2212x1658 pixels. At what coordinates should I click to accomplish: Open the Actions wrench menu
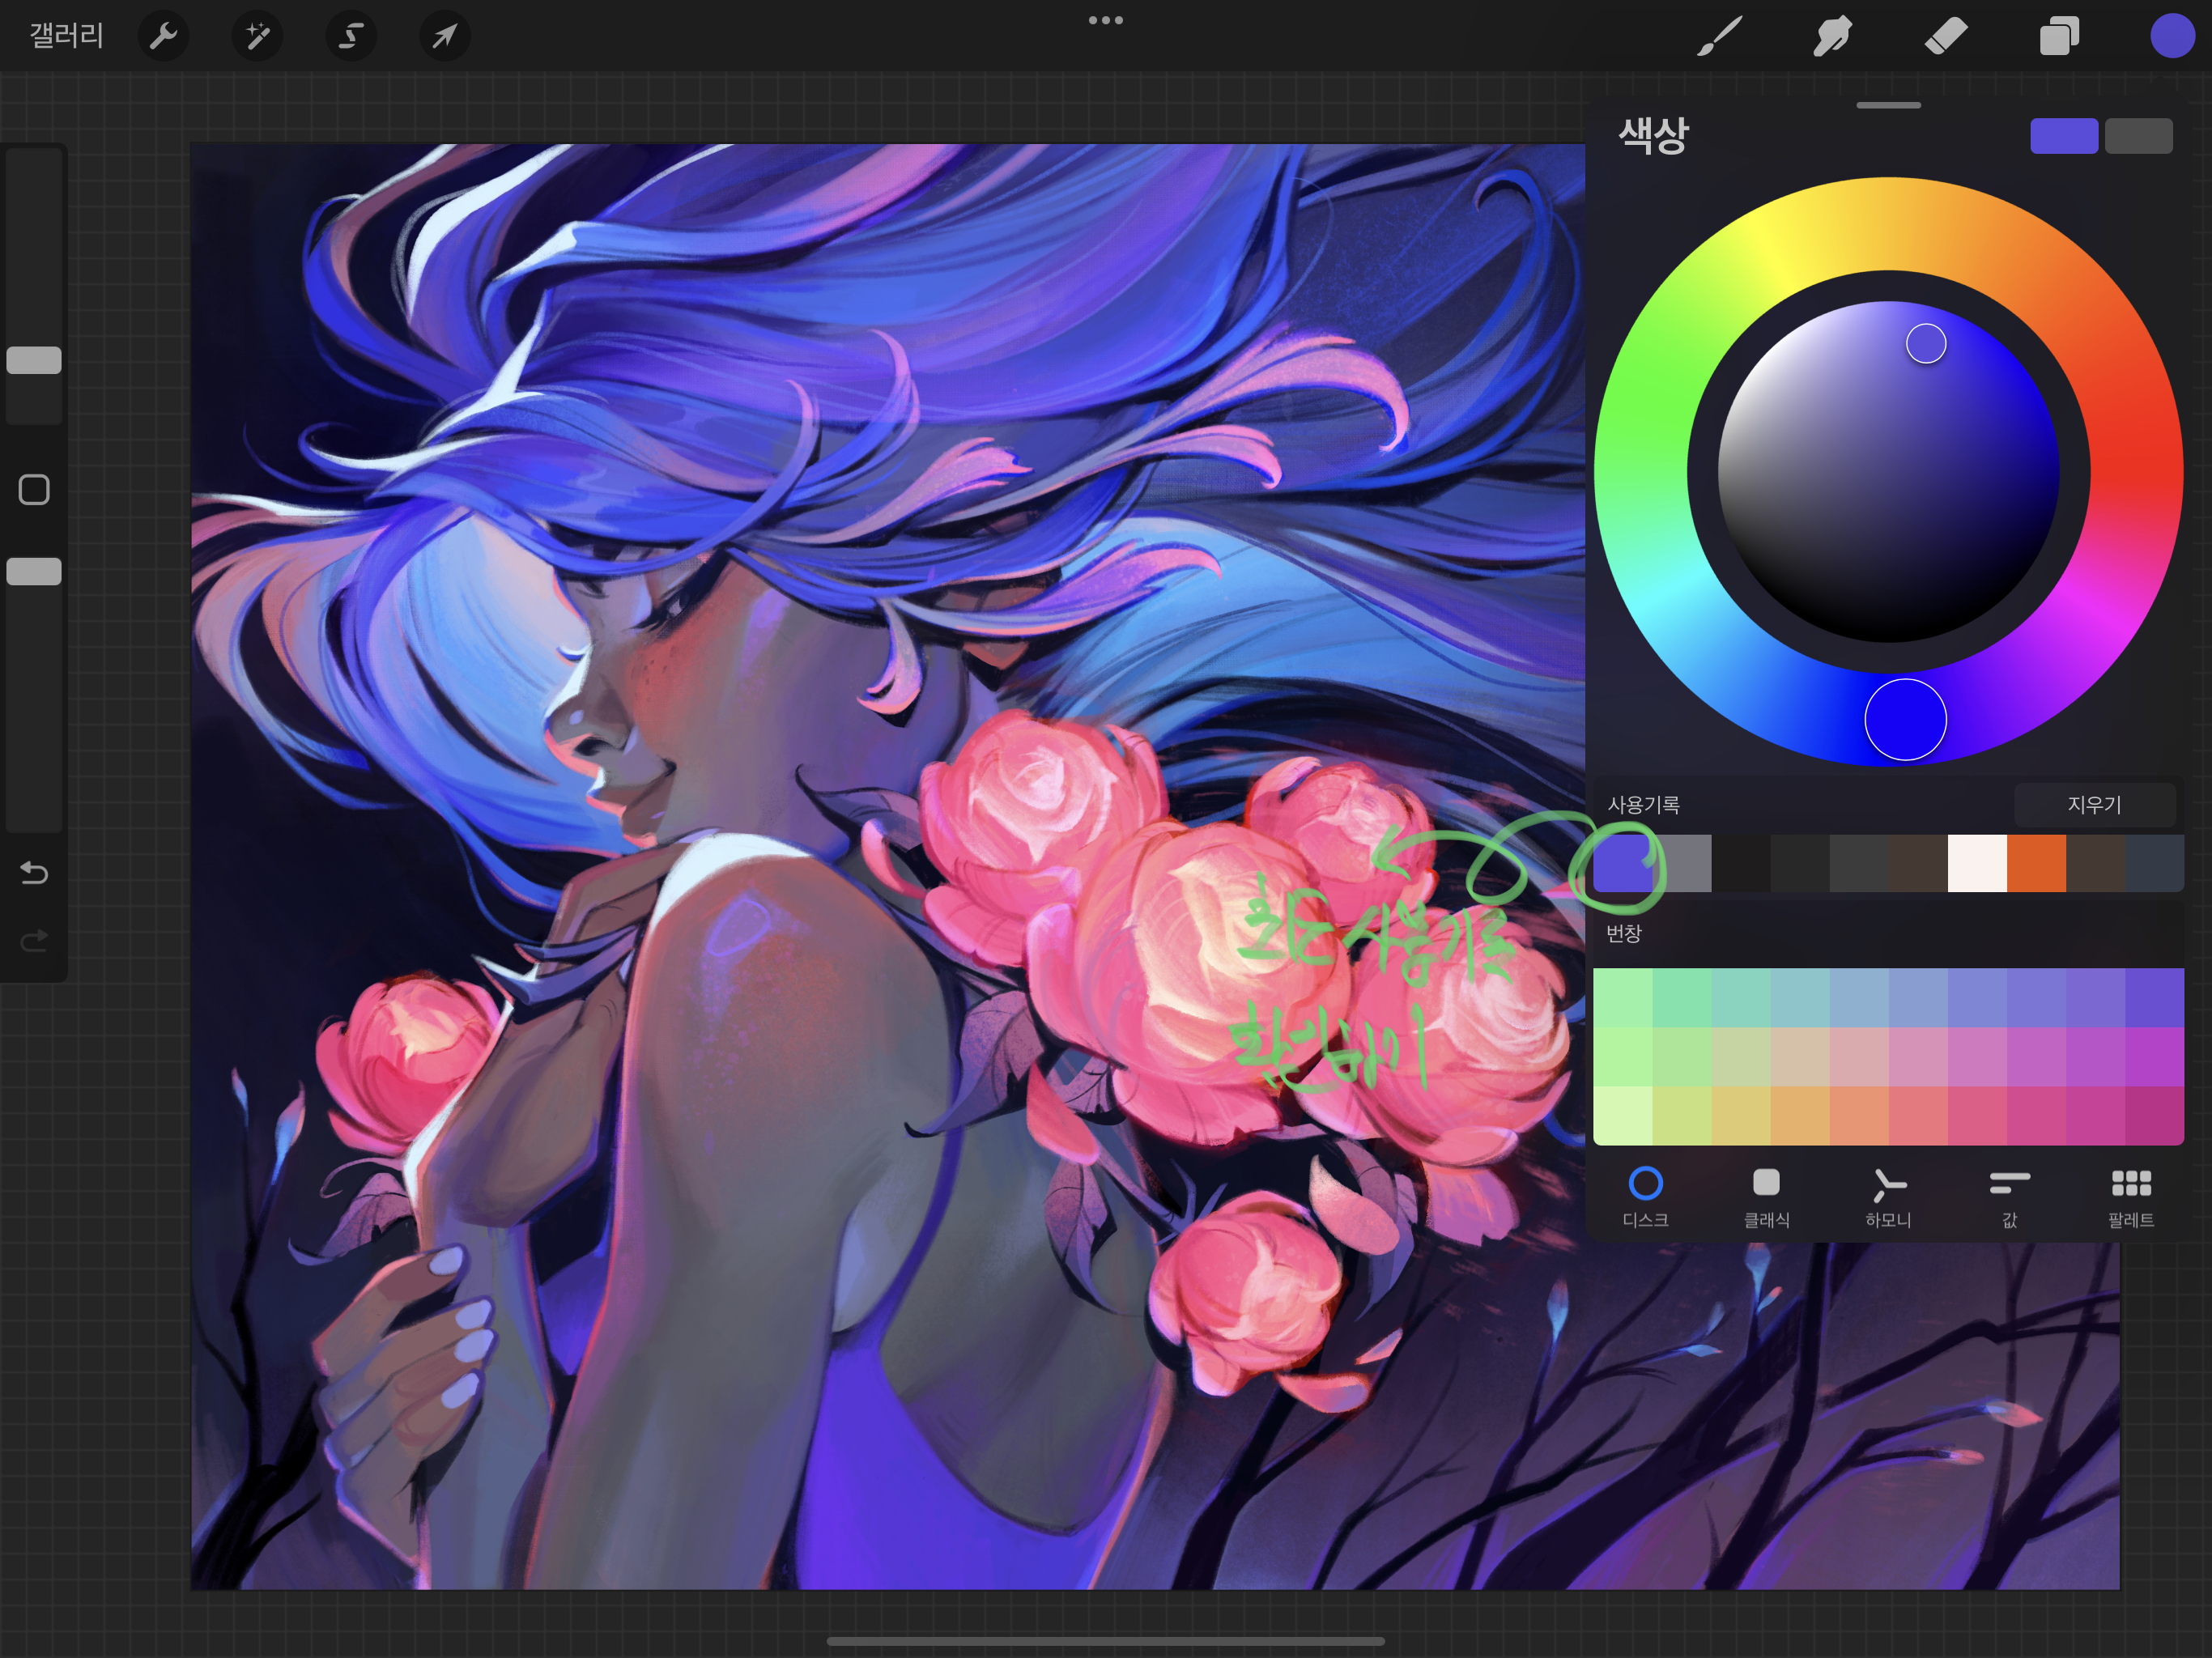point(163,37)
